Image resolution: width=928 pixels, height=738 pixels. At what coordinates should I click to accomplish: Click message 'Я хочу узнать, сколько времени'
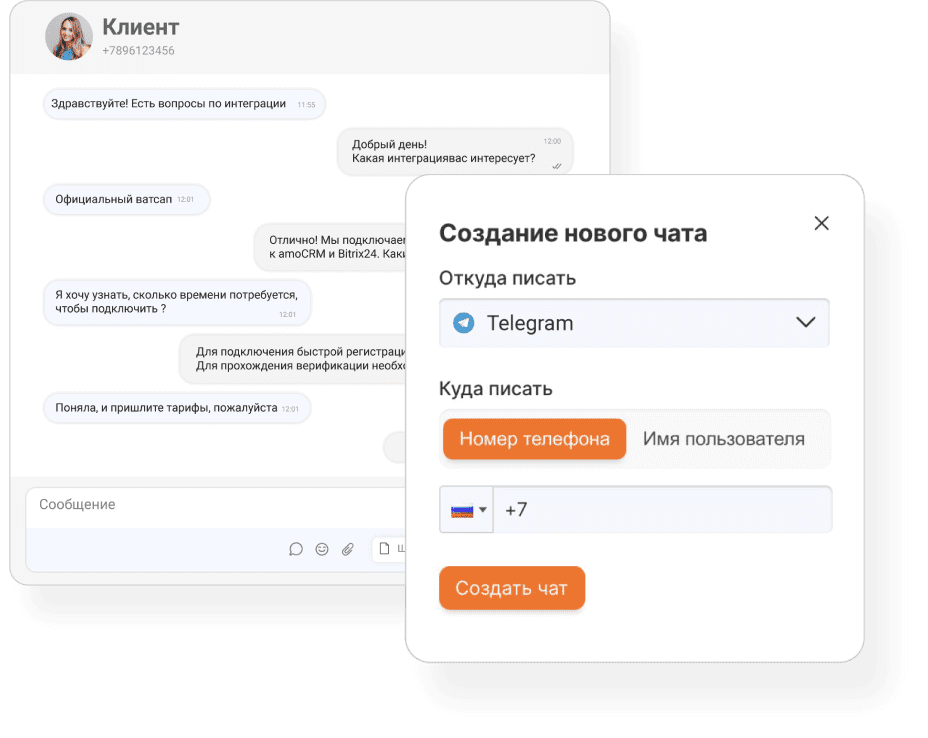click(x=177, y=302)
